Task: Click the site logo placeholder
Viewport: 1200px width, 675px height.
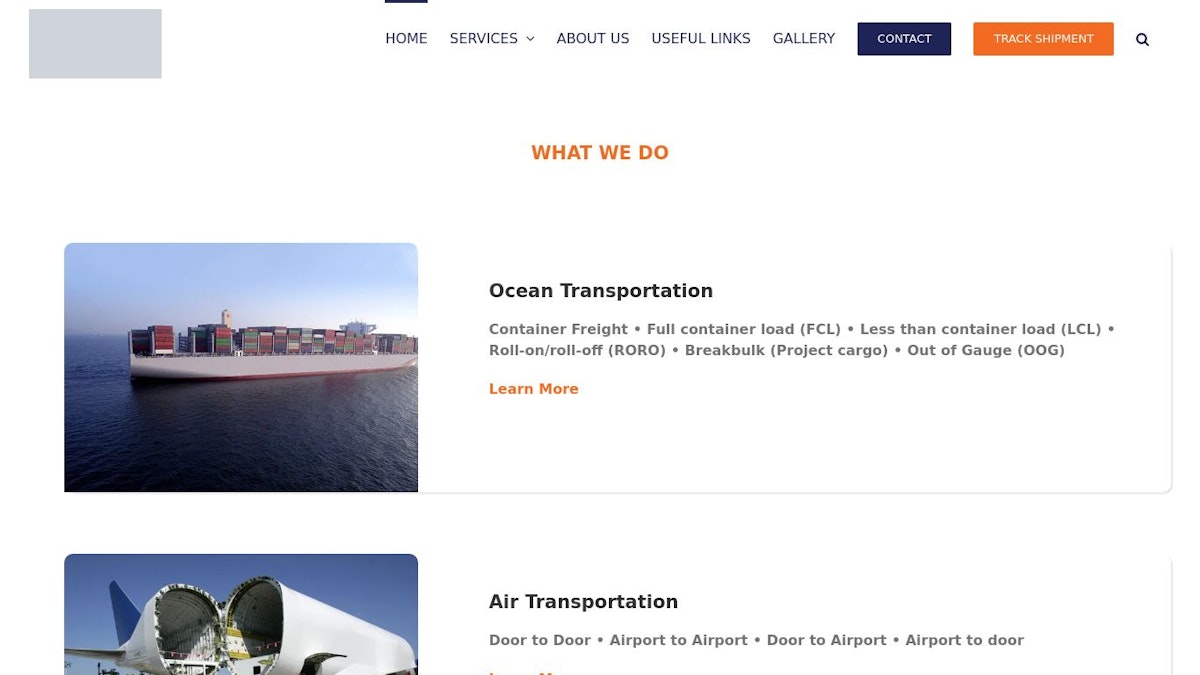Action: 95,44
